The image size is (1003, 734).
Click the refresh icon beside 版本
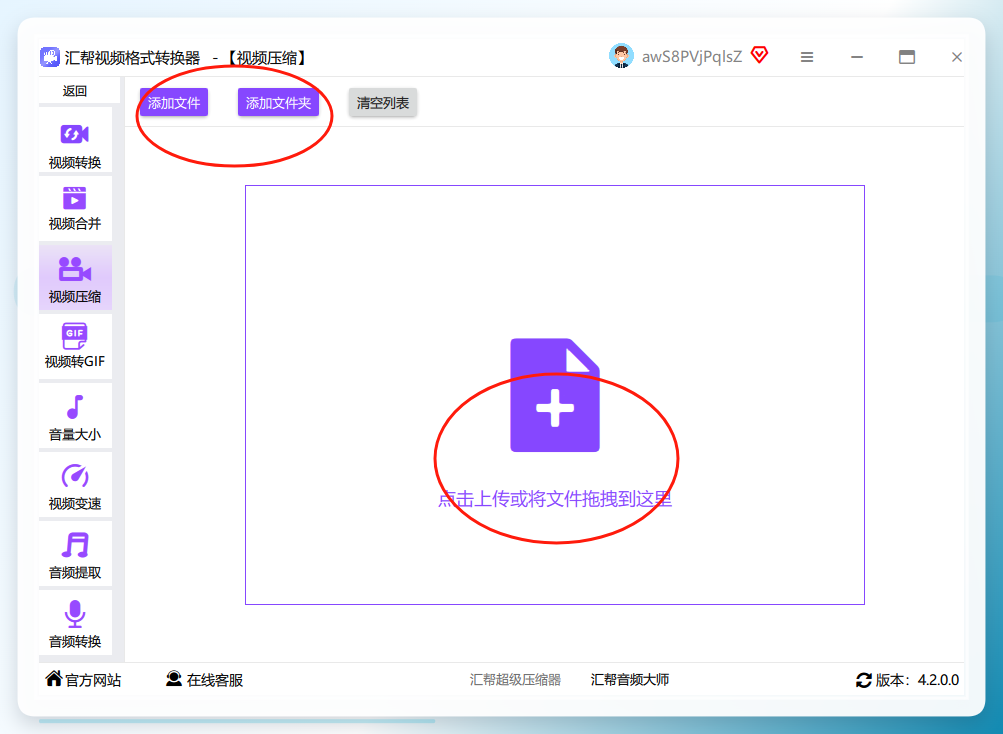point(864,680)
